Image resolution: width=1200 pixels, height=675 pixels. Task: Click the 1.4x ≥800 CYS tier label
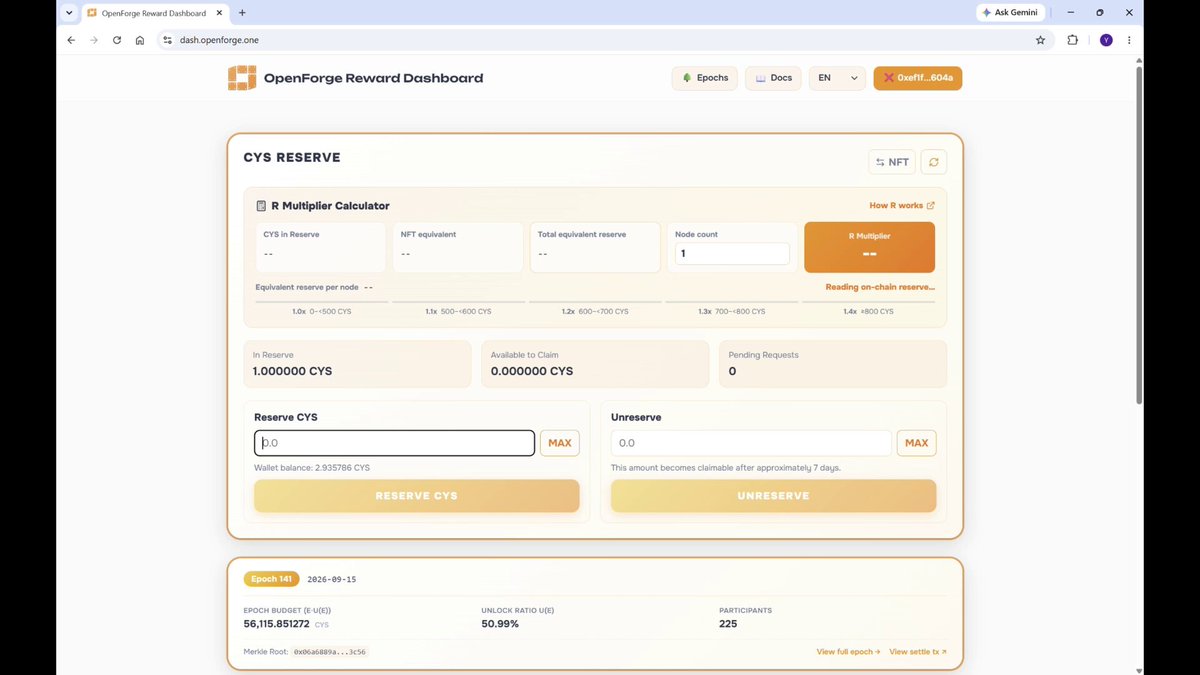pos(868,312)
